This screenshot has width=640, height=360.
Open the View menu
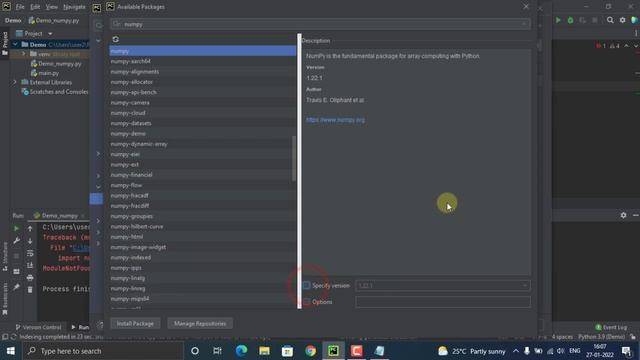click(x=51, y=7)
